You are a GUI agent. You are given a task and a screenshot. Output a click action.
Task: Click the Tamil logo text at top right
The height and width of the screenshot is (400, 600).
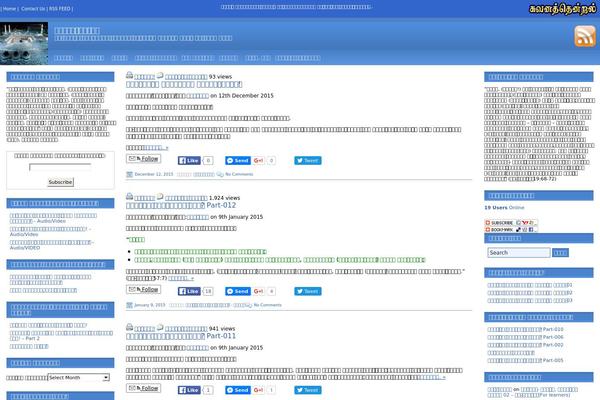tap(562, 9)
